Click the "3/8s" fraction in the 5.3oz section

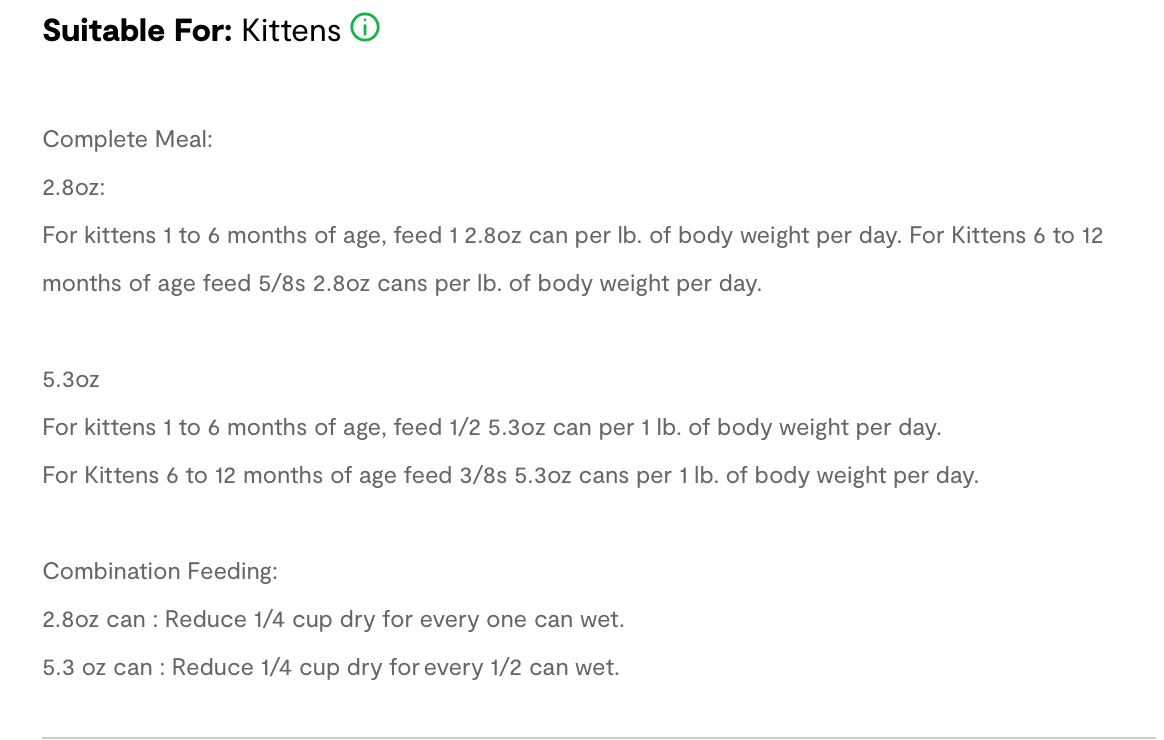[x=483, y=475]
